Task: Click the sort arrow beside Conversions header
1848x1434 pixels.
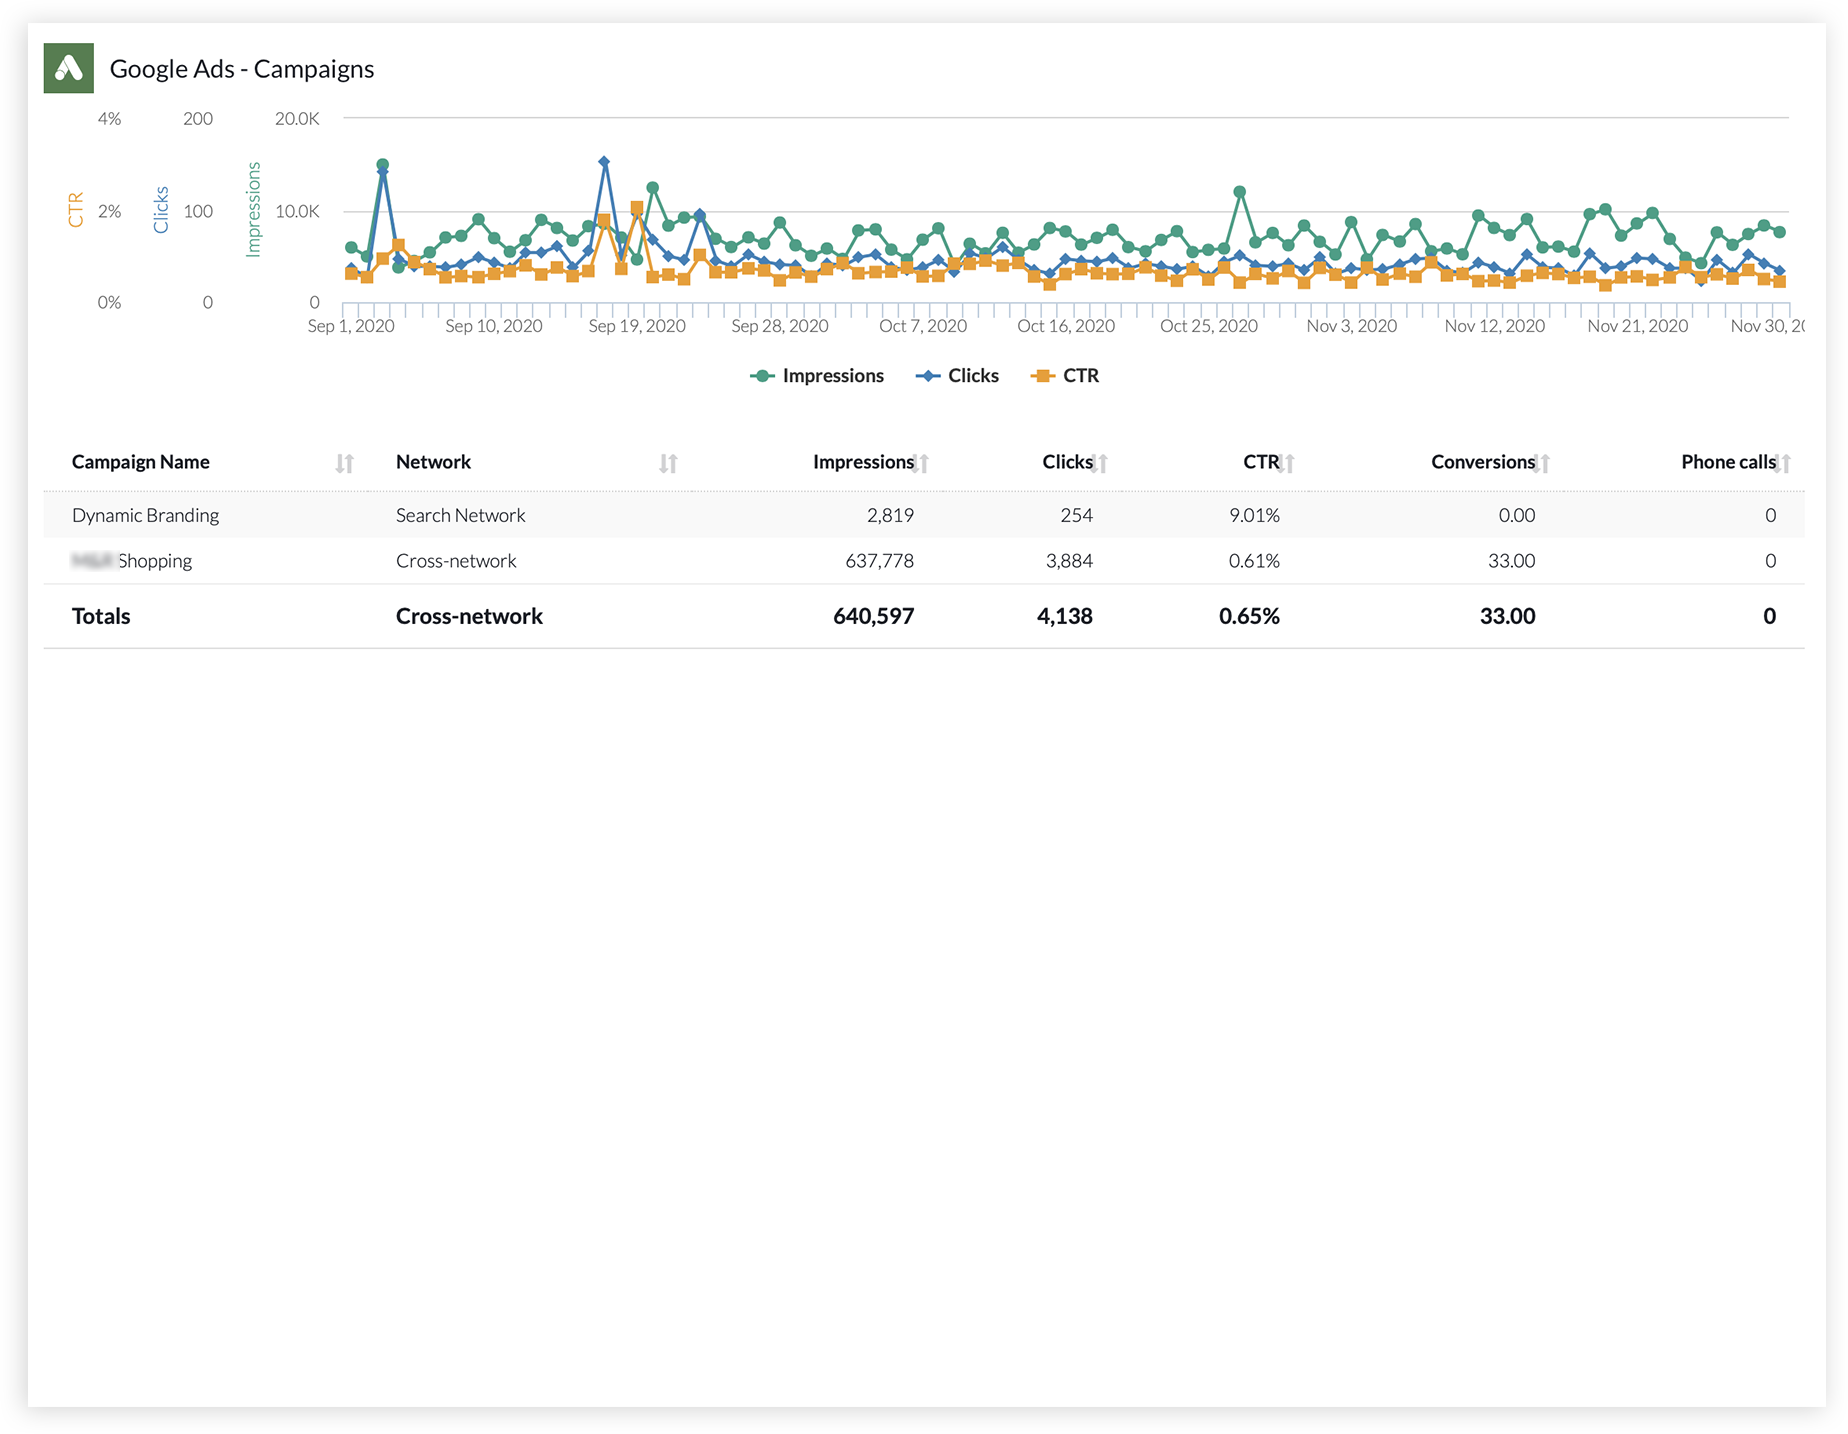Action: click(x=1542, y=462)
